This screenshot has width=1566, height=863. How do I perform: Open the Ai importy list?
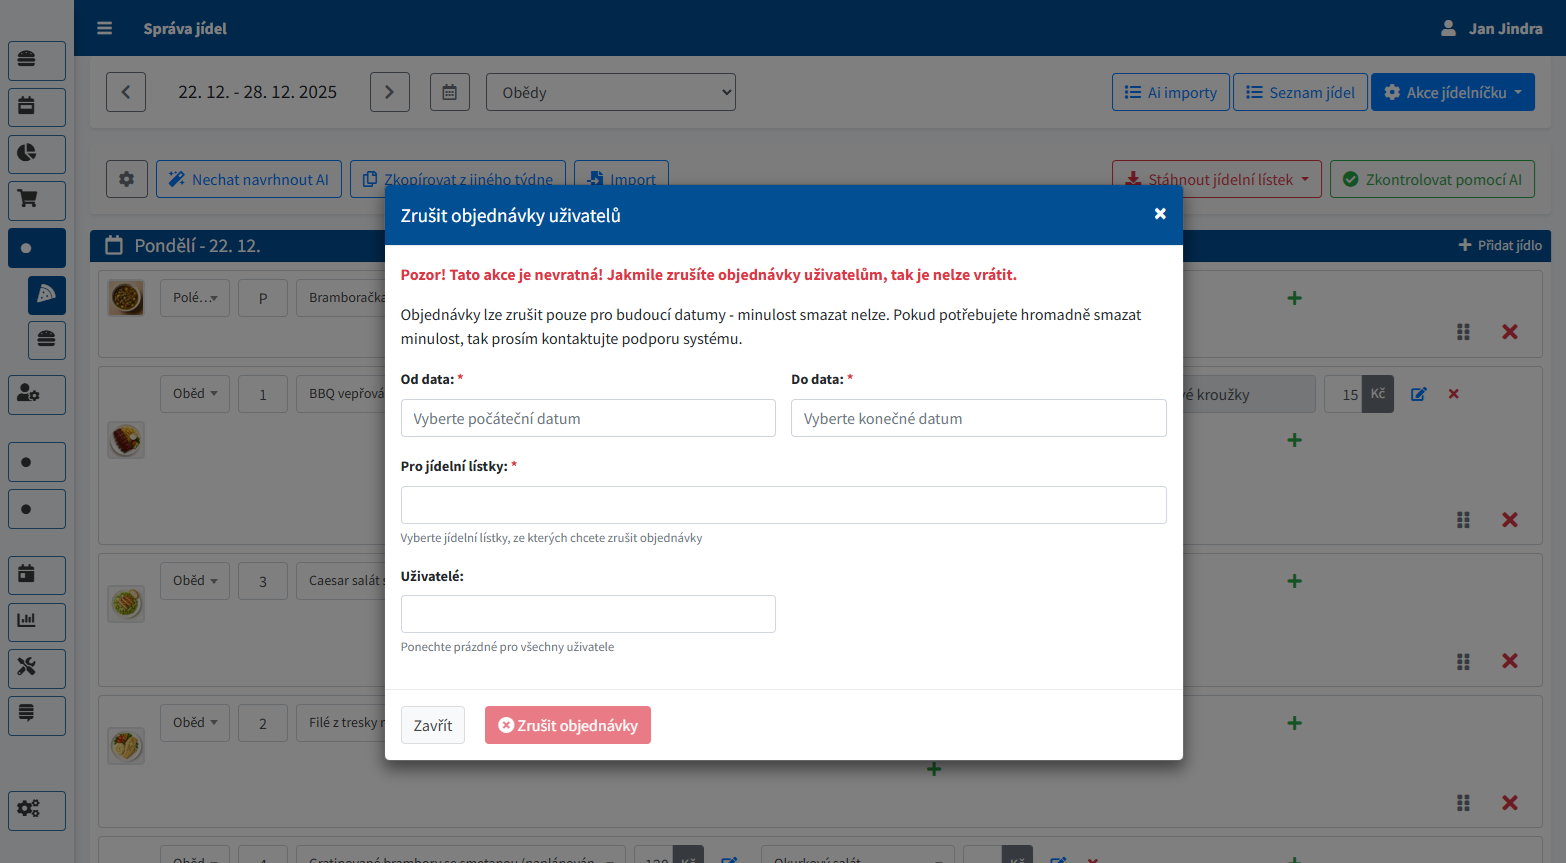pos(1170,92)
